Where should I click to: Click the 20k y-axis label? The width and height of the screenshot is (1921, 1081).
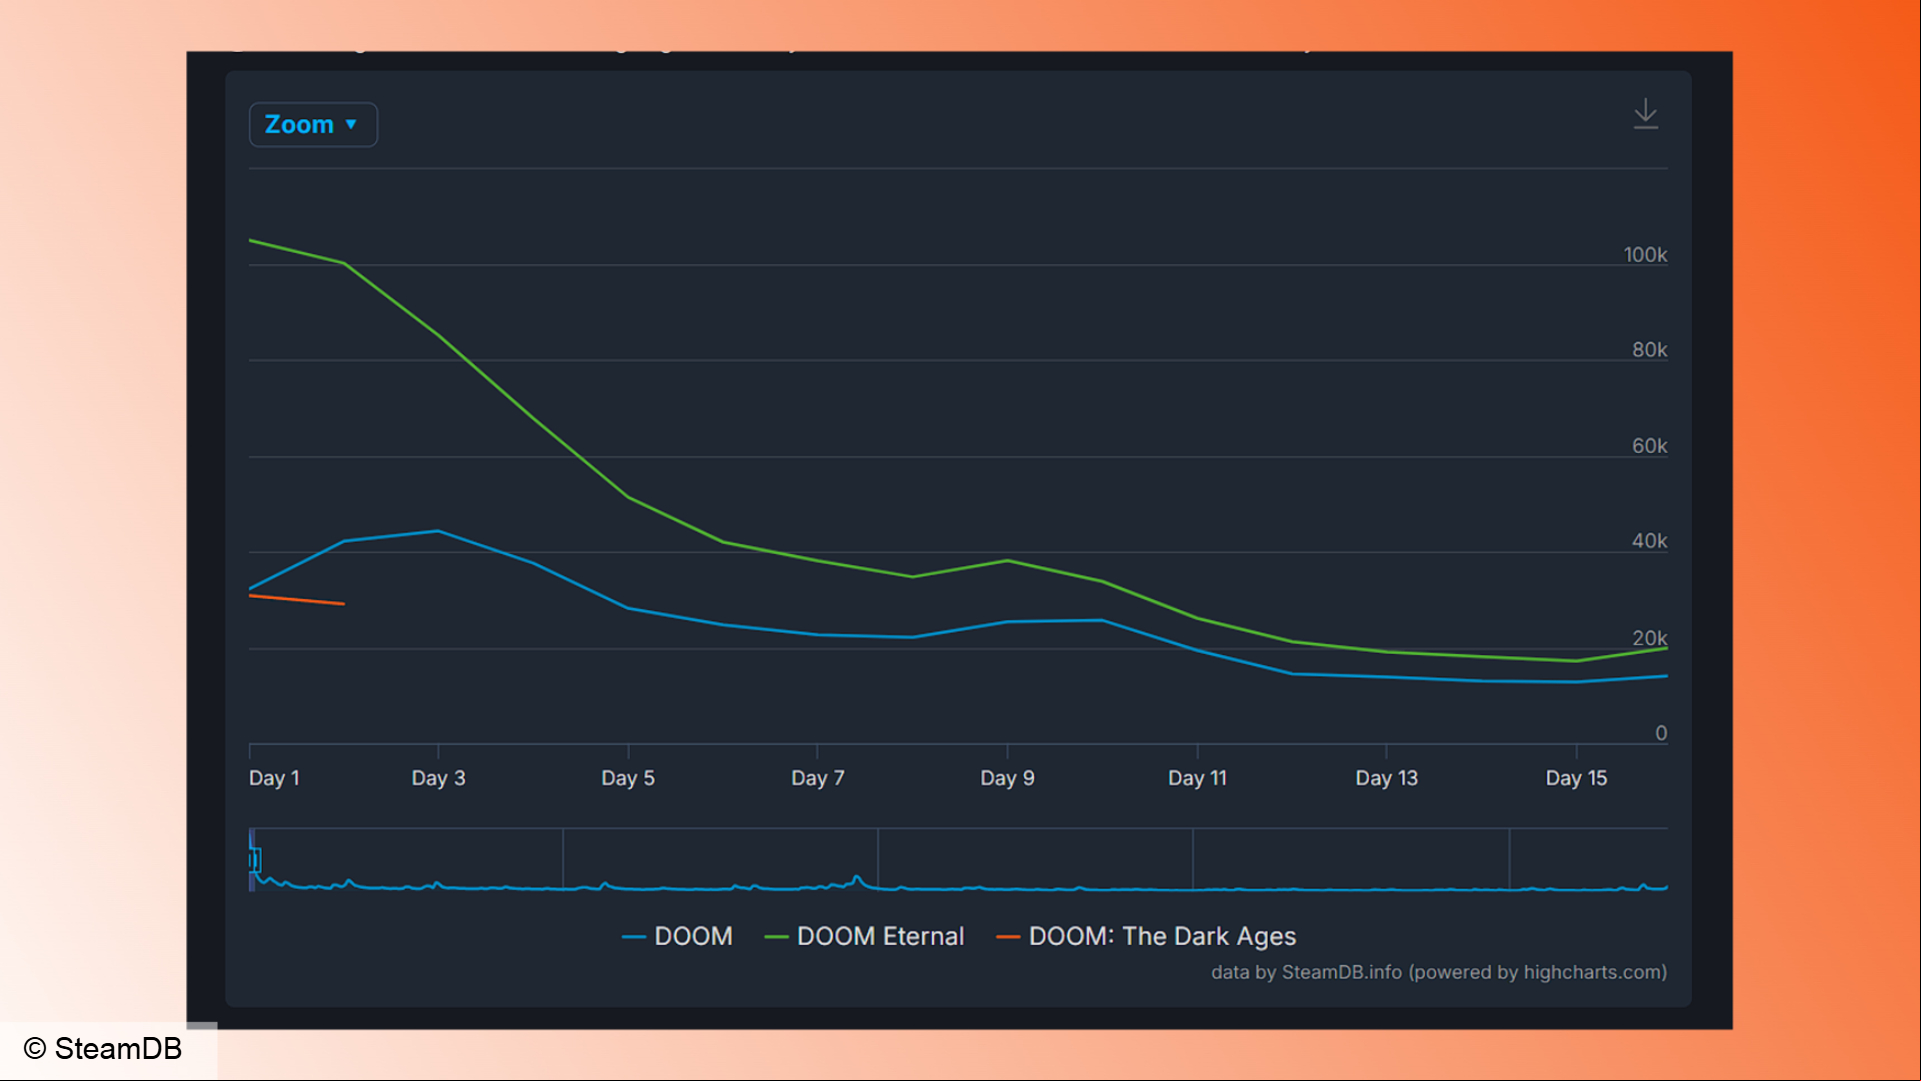tap(1649, 638)
